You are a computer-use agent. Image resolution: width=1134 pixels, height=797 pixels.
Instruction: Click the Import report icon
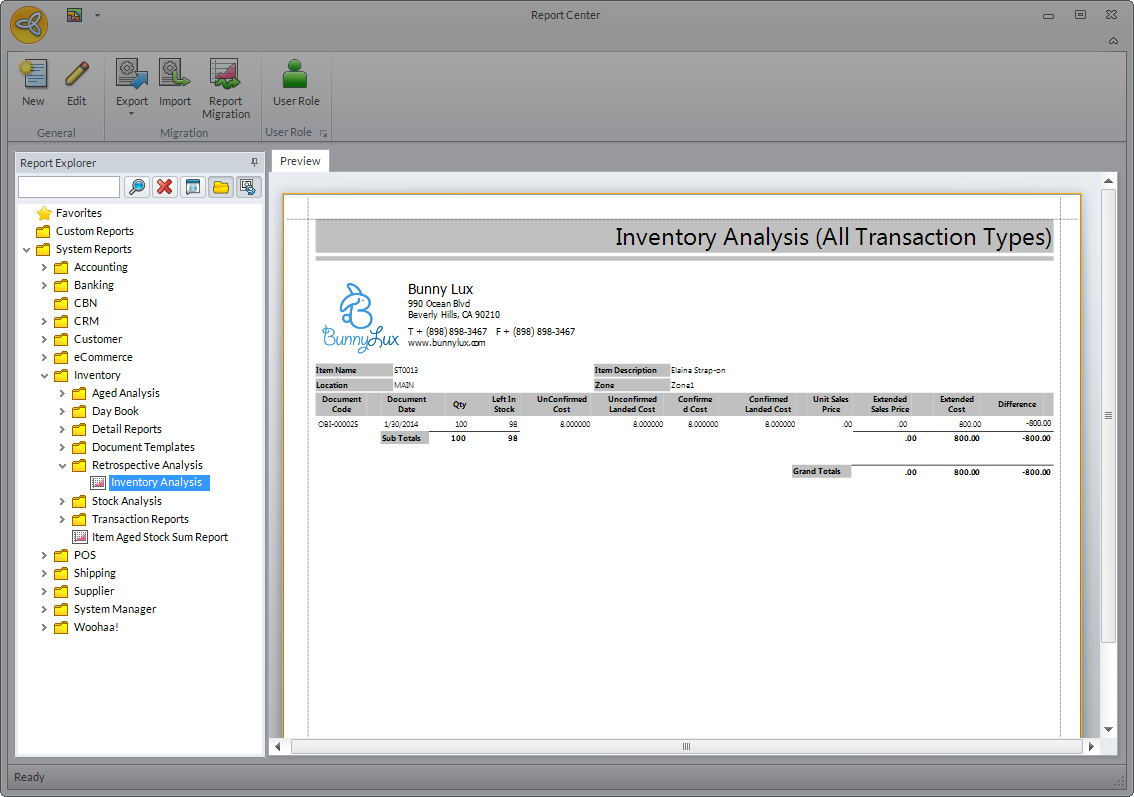coord(175,76)
